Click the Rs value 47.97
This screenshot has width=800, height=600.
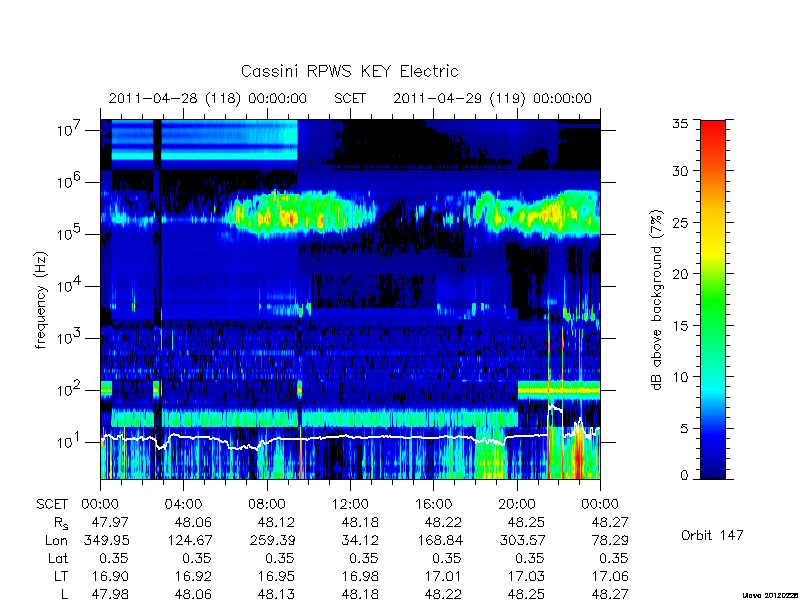[x=110, y=522]
